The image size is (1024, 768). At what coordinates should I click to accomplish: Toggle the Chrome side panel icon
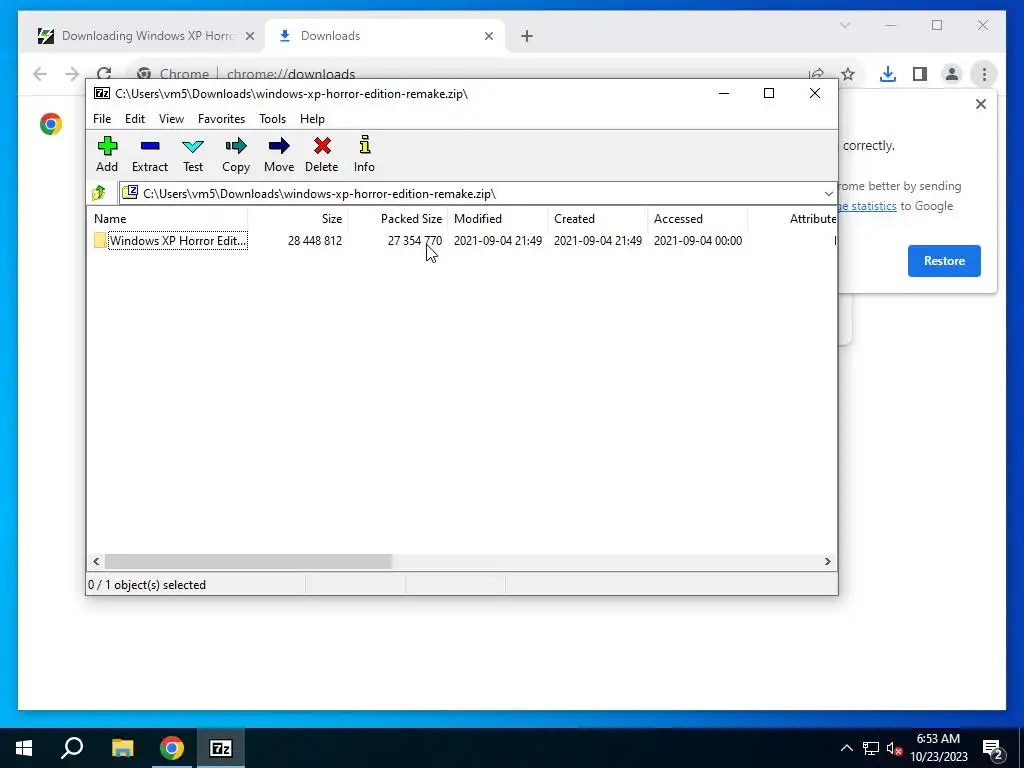pyautogui.click(x=920, y=74)
